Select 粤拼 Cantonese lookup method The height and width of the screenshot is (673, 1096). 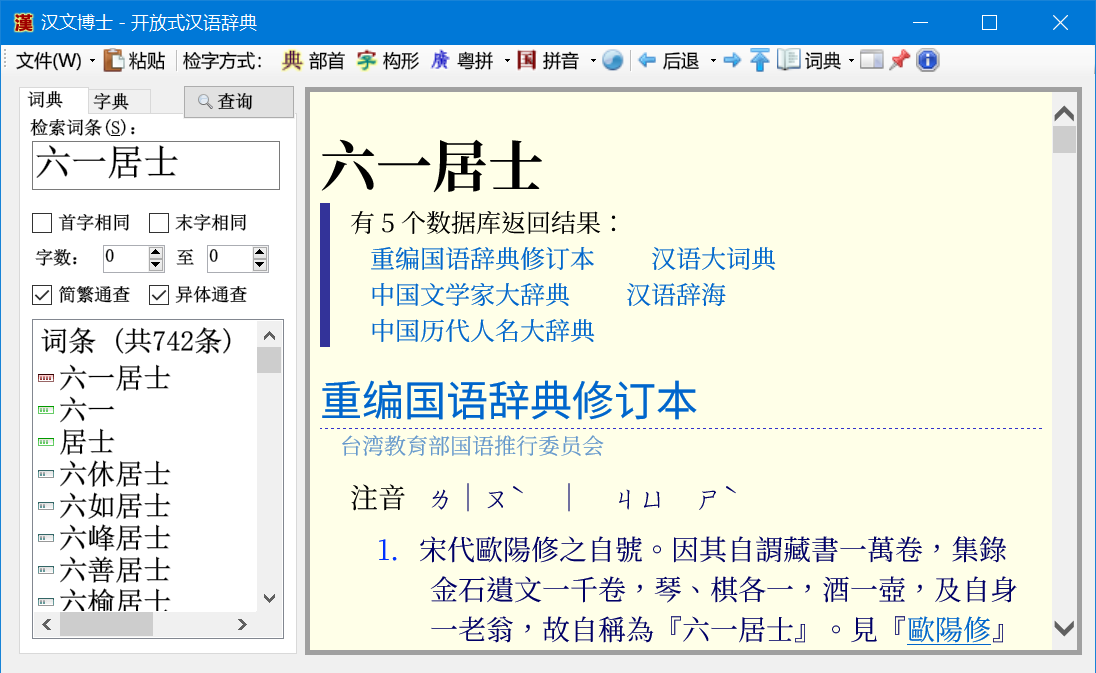coord(462,61)
